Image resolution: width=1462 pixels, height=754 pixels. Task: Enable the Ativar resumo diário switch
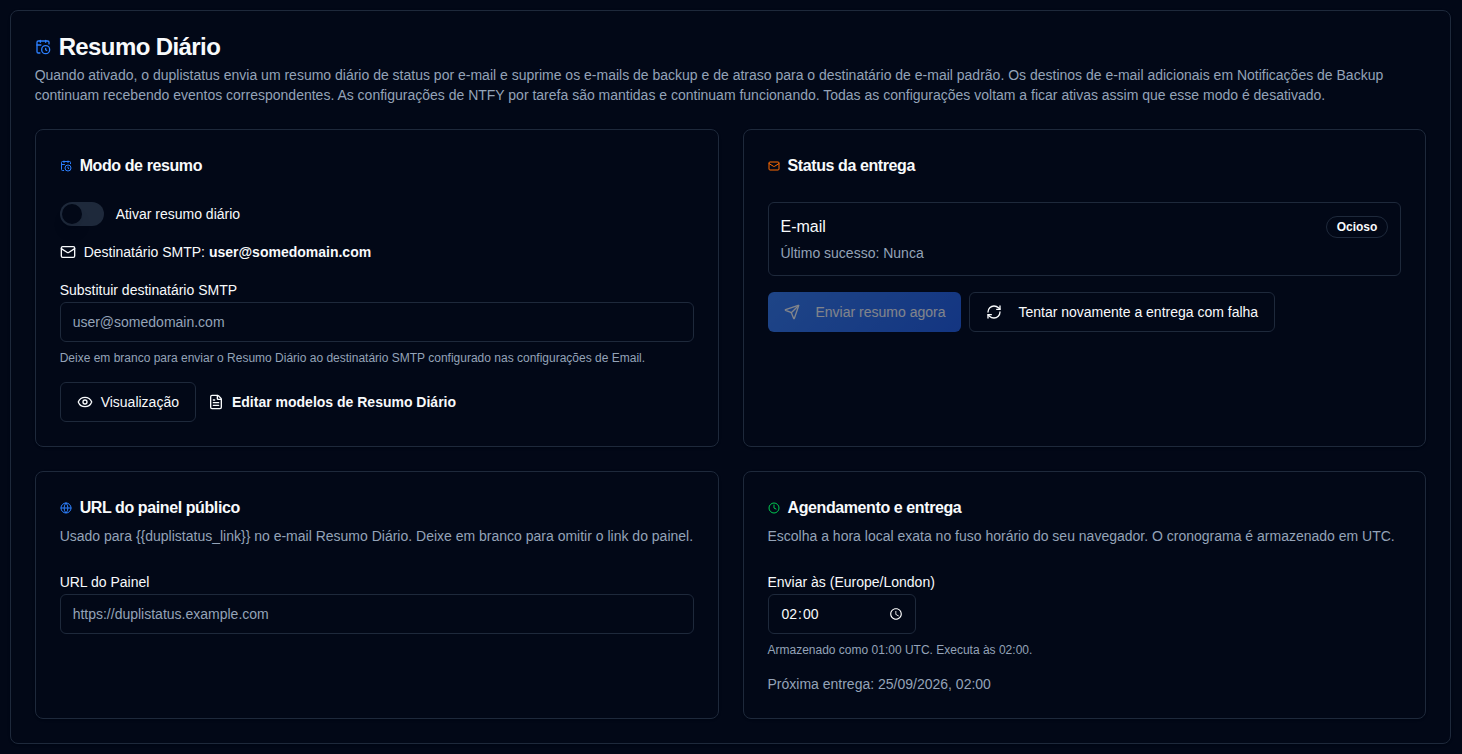(x=82, y=214)
